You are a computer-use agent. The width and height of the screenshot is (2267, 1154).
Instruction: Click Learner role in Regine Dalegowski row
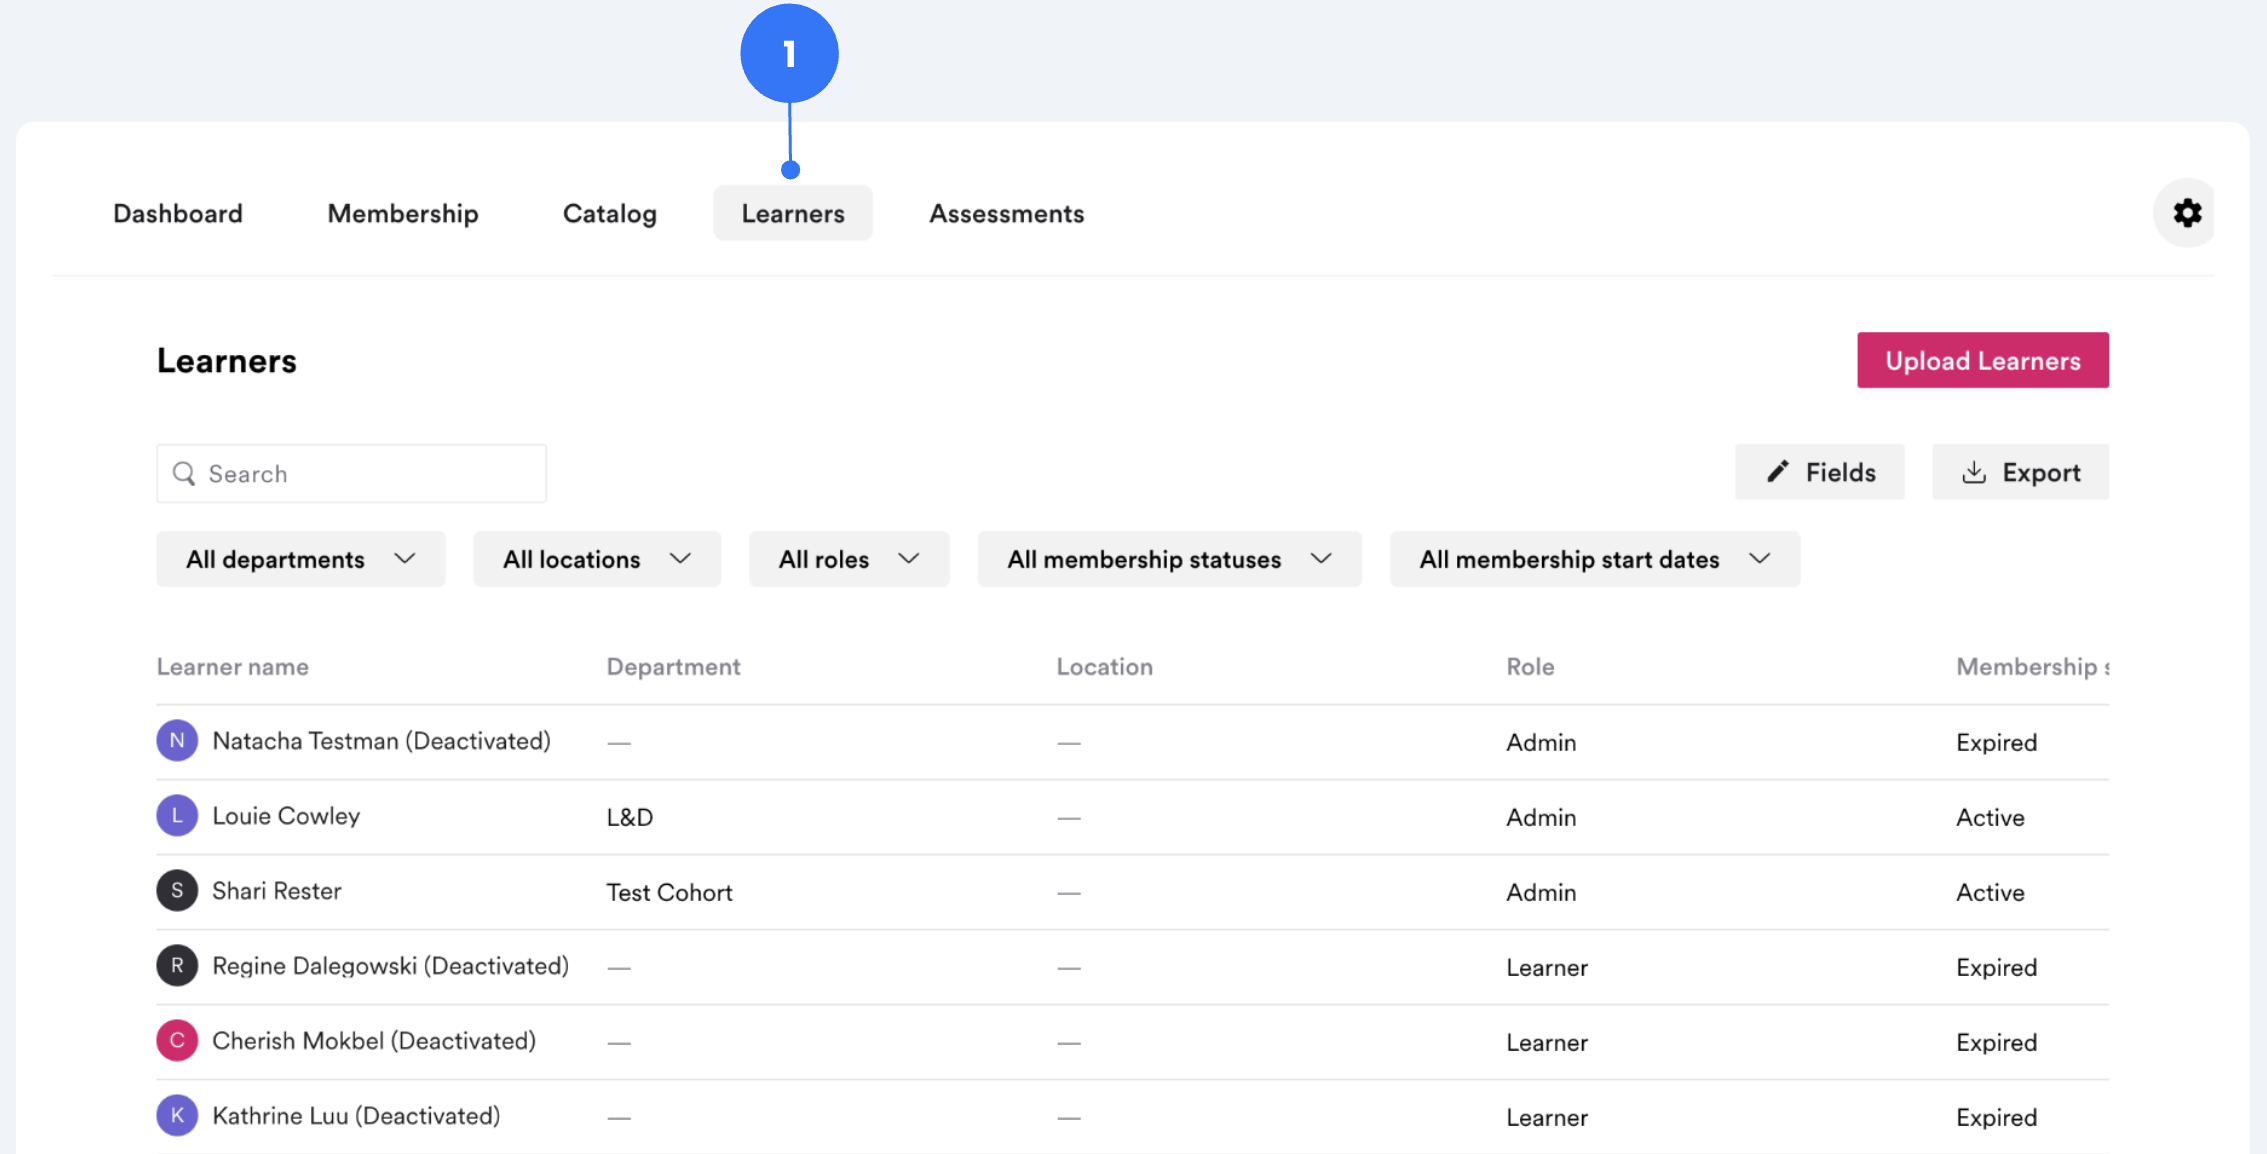tap(1548, 967)
